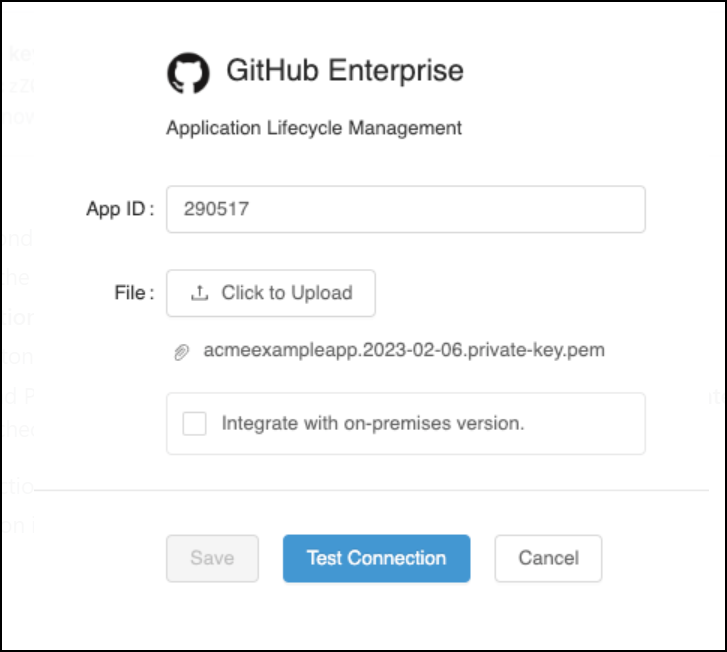
Task: Enable Integrate with on-premises version checkbox
Action: point(194,424)
